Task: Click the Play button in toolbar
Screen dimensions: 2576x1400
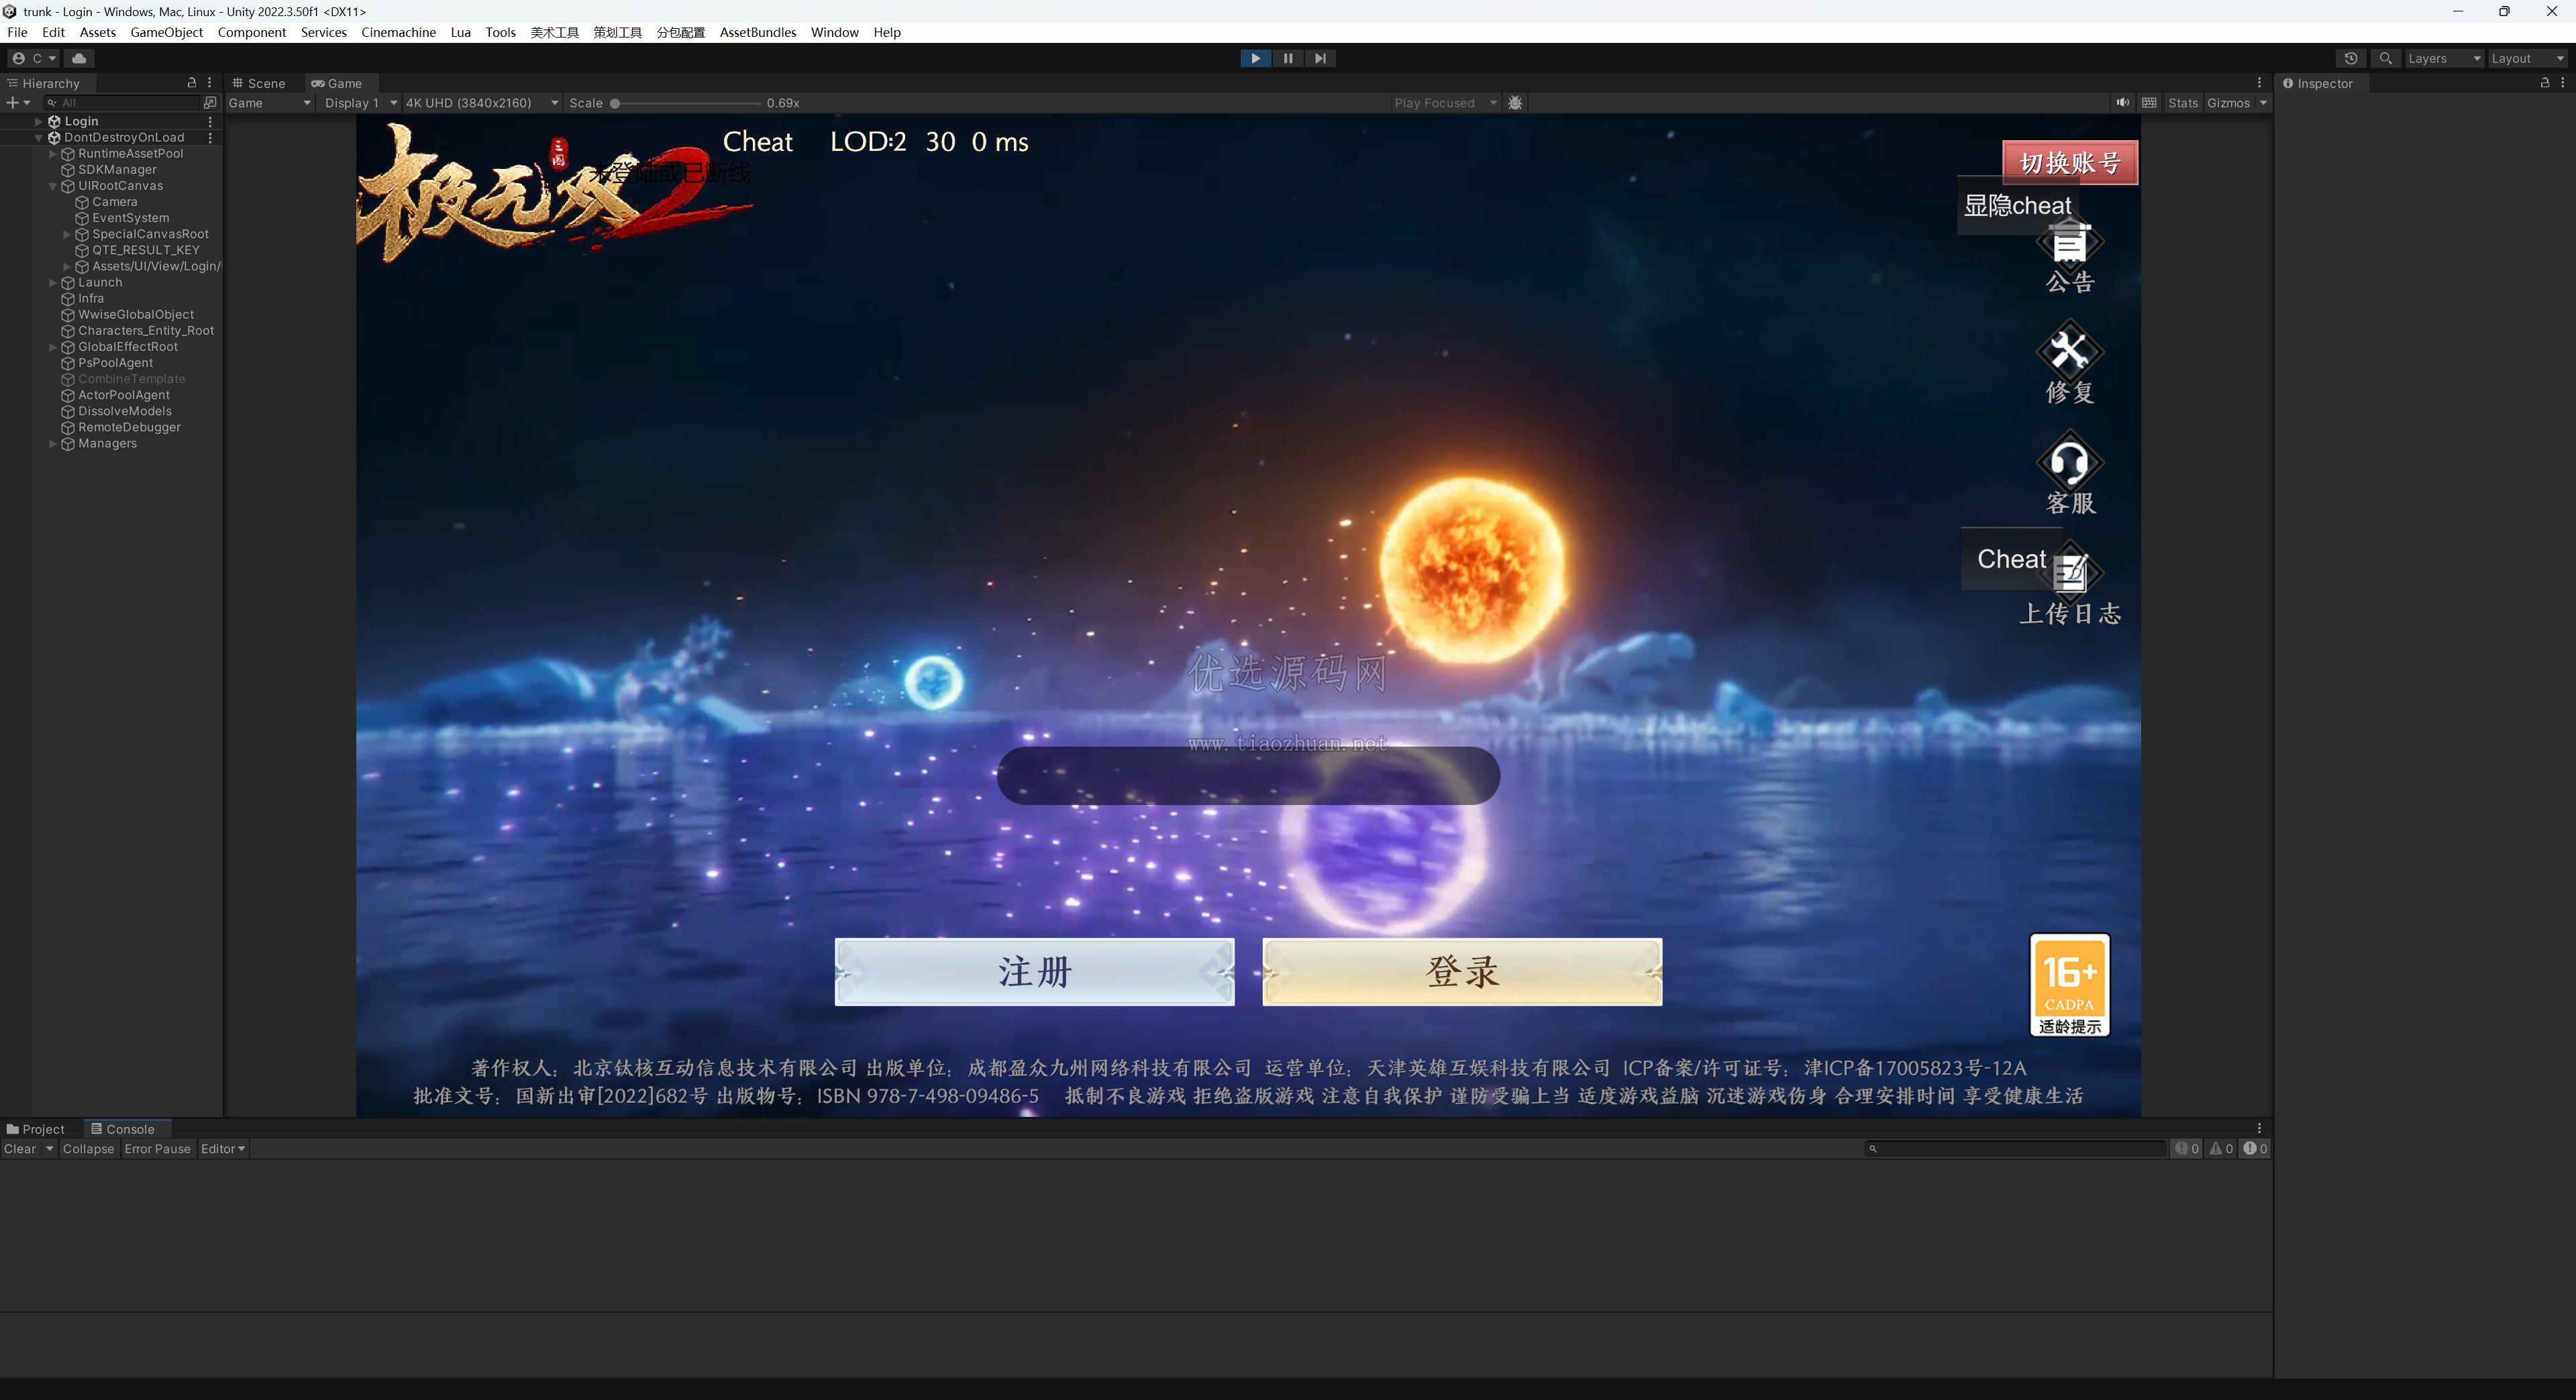Action: tap(1255, 58)
